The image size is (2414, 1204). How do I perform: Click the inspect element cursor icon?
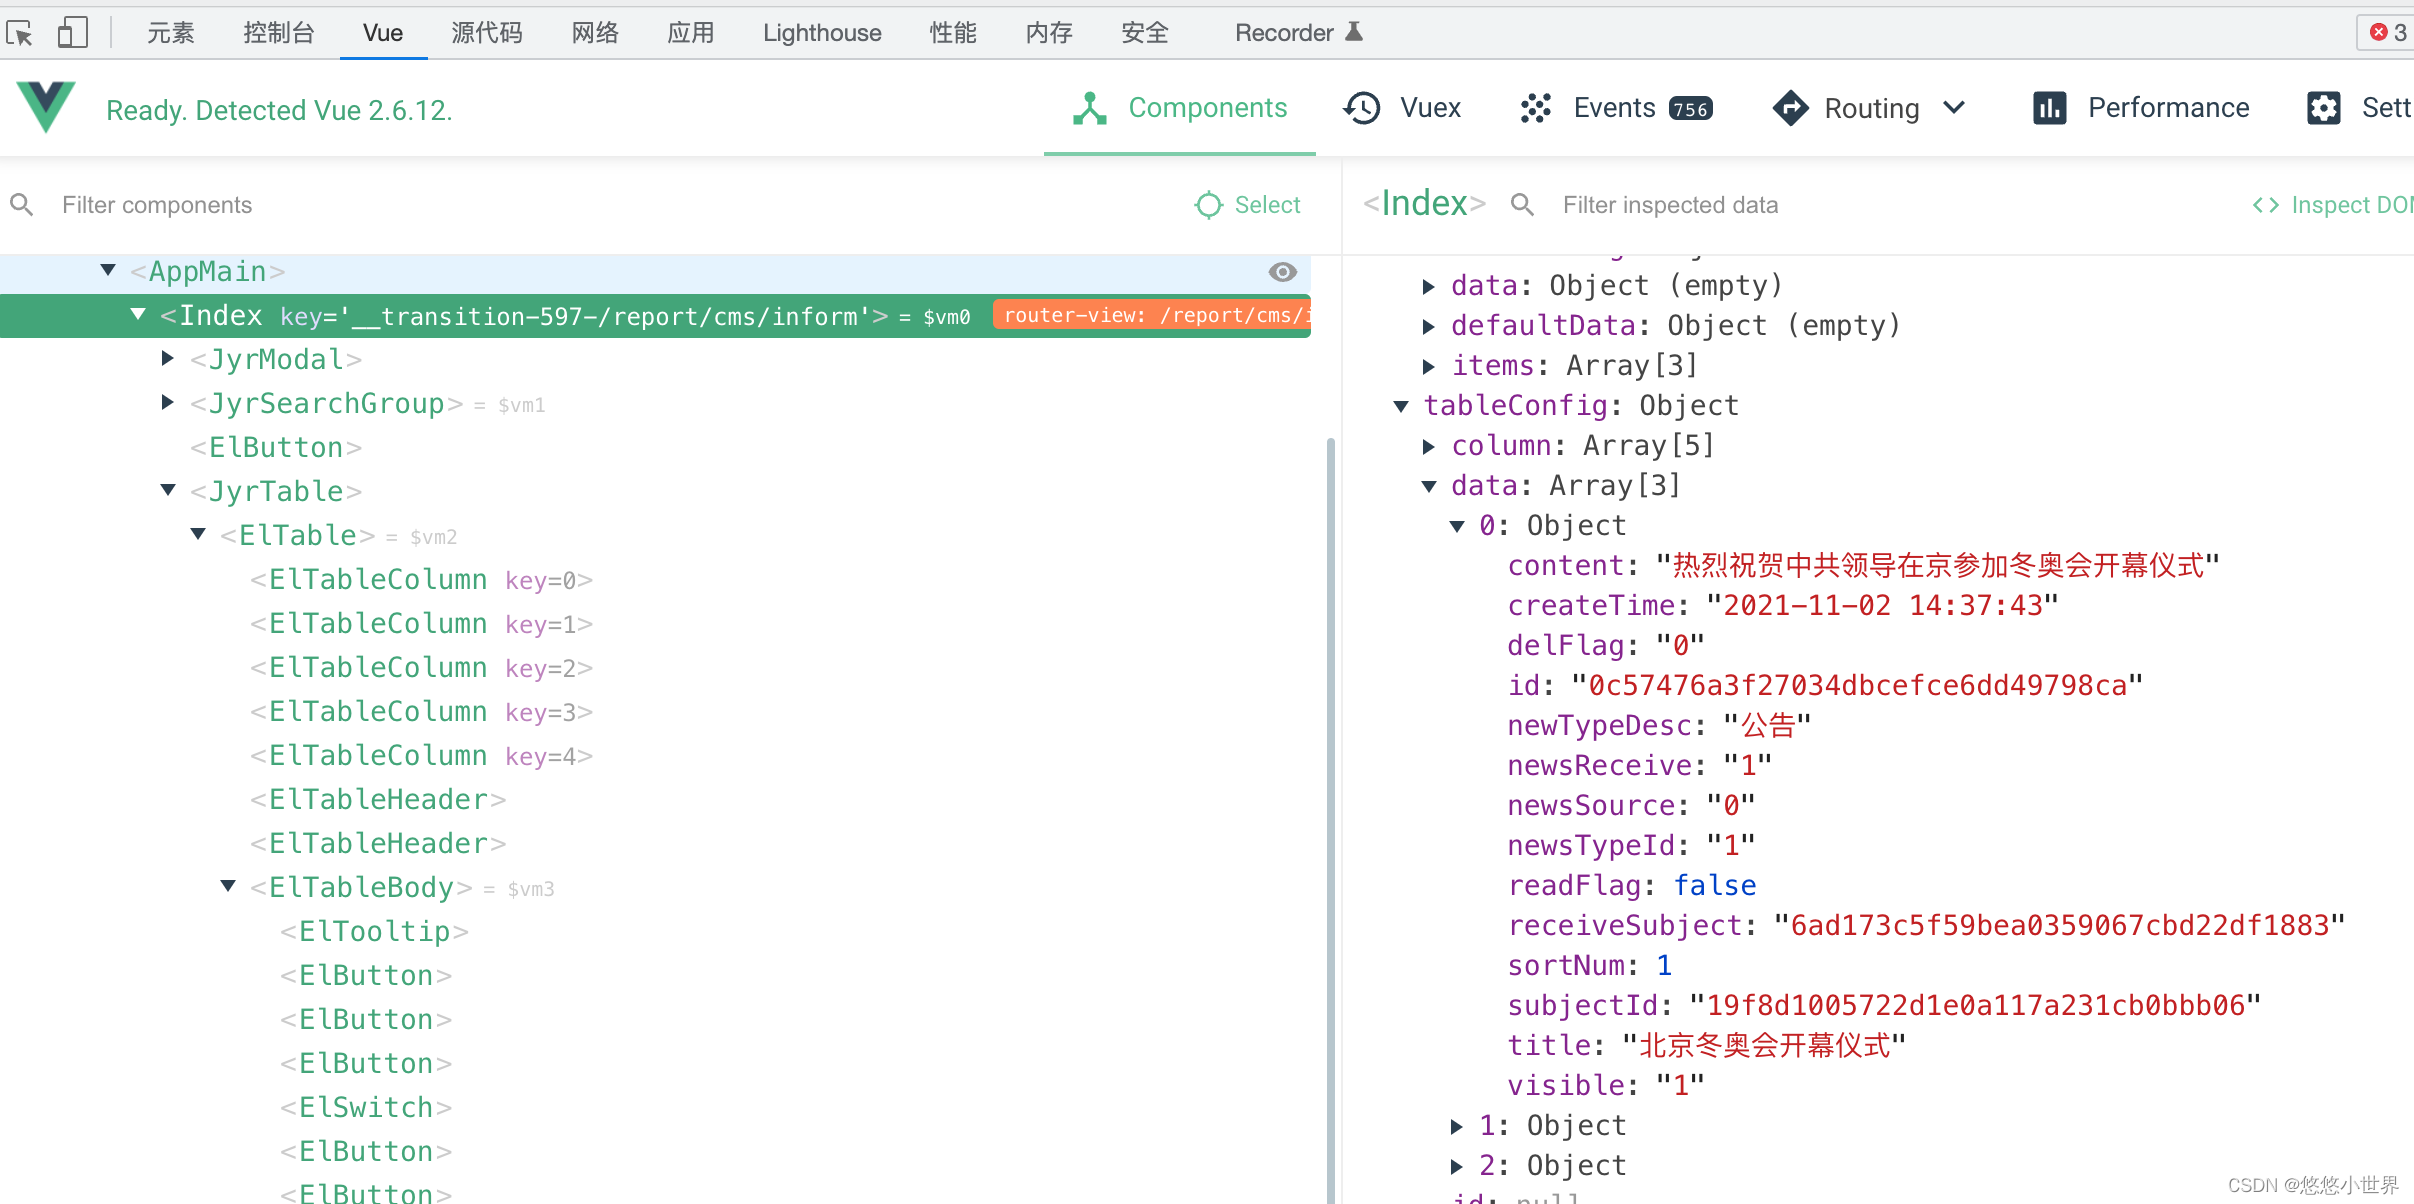point(20,33)
